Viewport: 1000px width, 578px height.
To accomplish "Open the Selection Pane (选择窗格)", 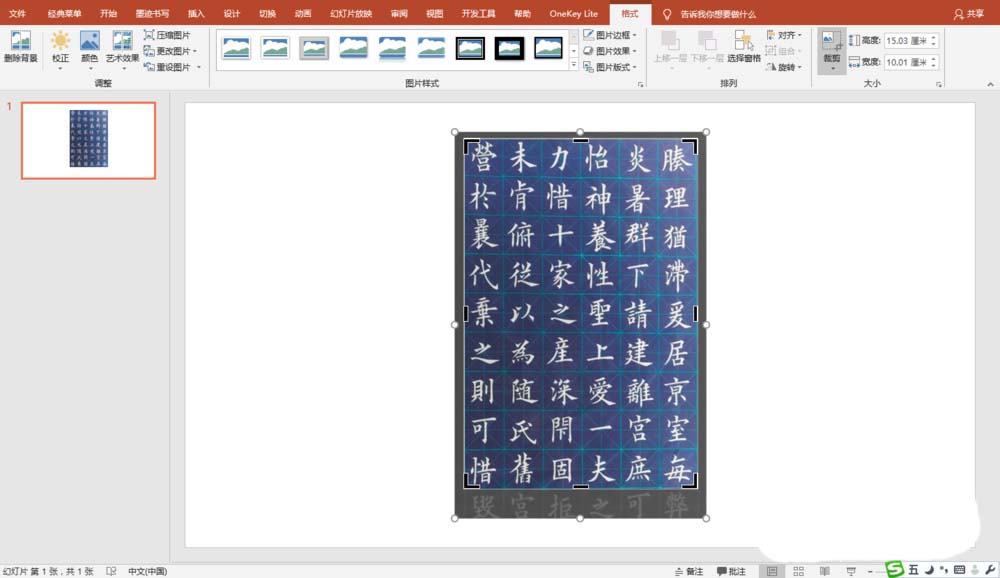I will 744,47.
